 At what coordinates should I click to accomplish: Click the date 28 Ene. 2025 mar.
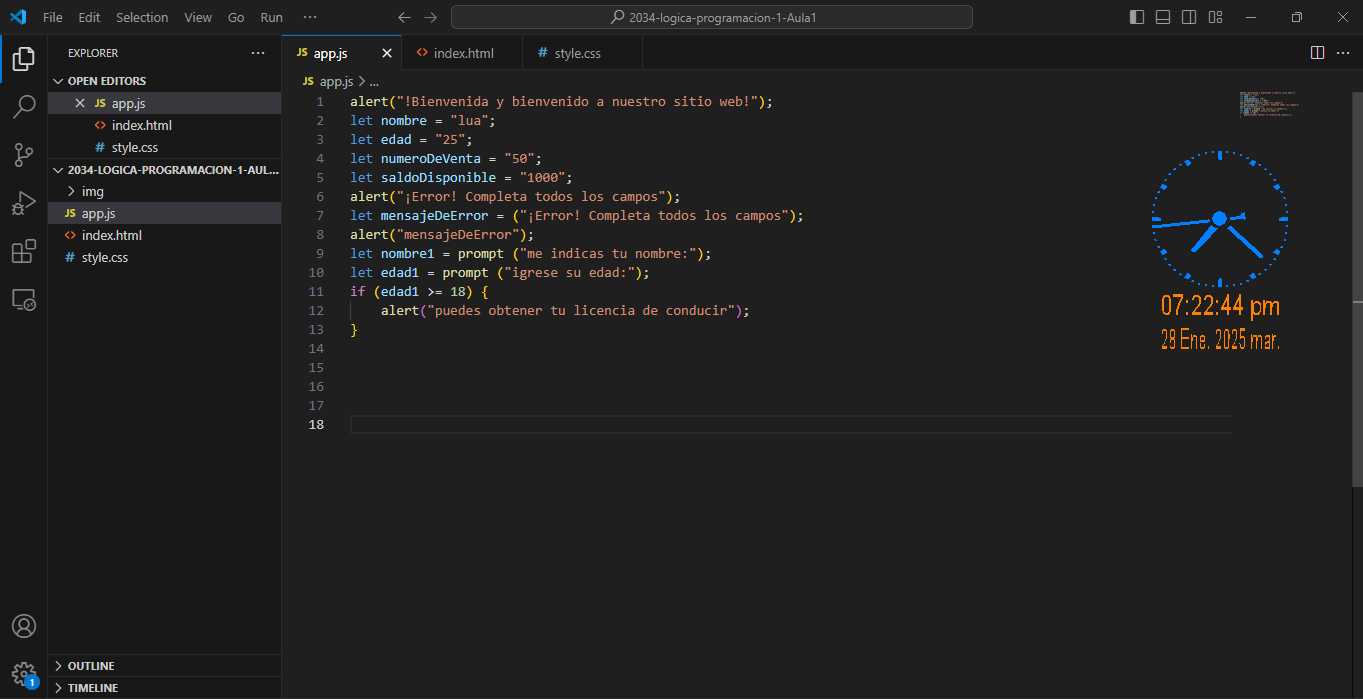point(1220,340)
